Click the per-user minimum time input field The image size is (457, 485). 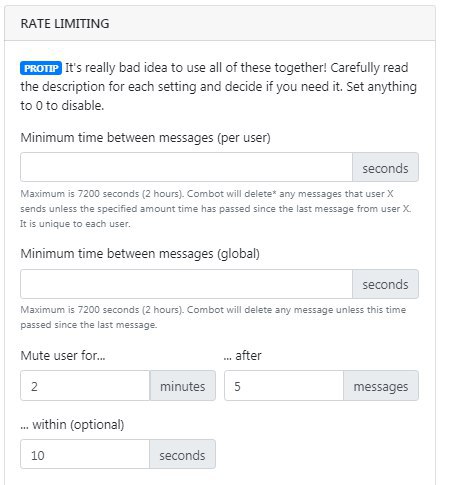[x=186, y=167]
